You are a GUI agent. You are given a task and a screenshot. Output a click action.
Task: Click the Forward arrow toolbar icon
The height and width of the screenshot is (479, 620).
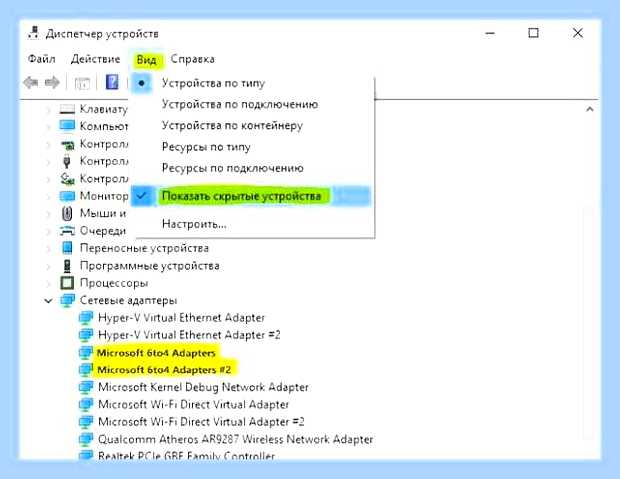click(x=52, y=83)
